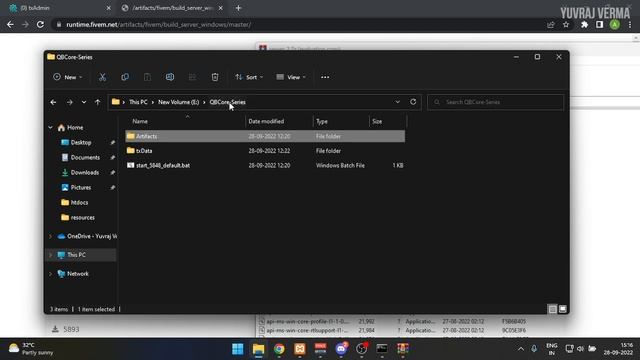This screenshot has height=360, width=640.
Task: Select Documents in the navigation pane
Action: point(85,158)
